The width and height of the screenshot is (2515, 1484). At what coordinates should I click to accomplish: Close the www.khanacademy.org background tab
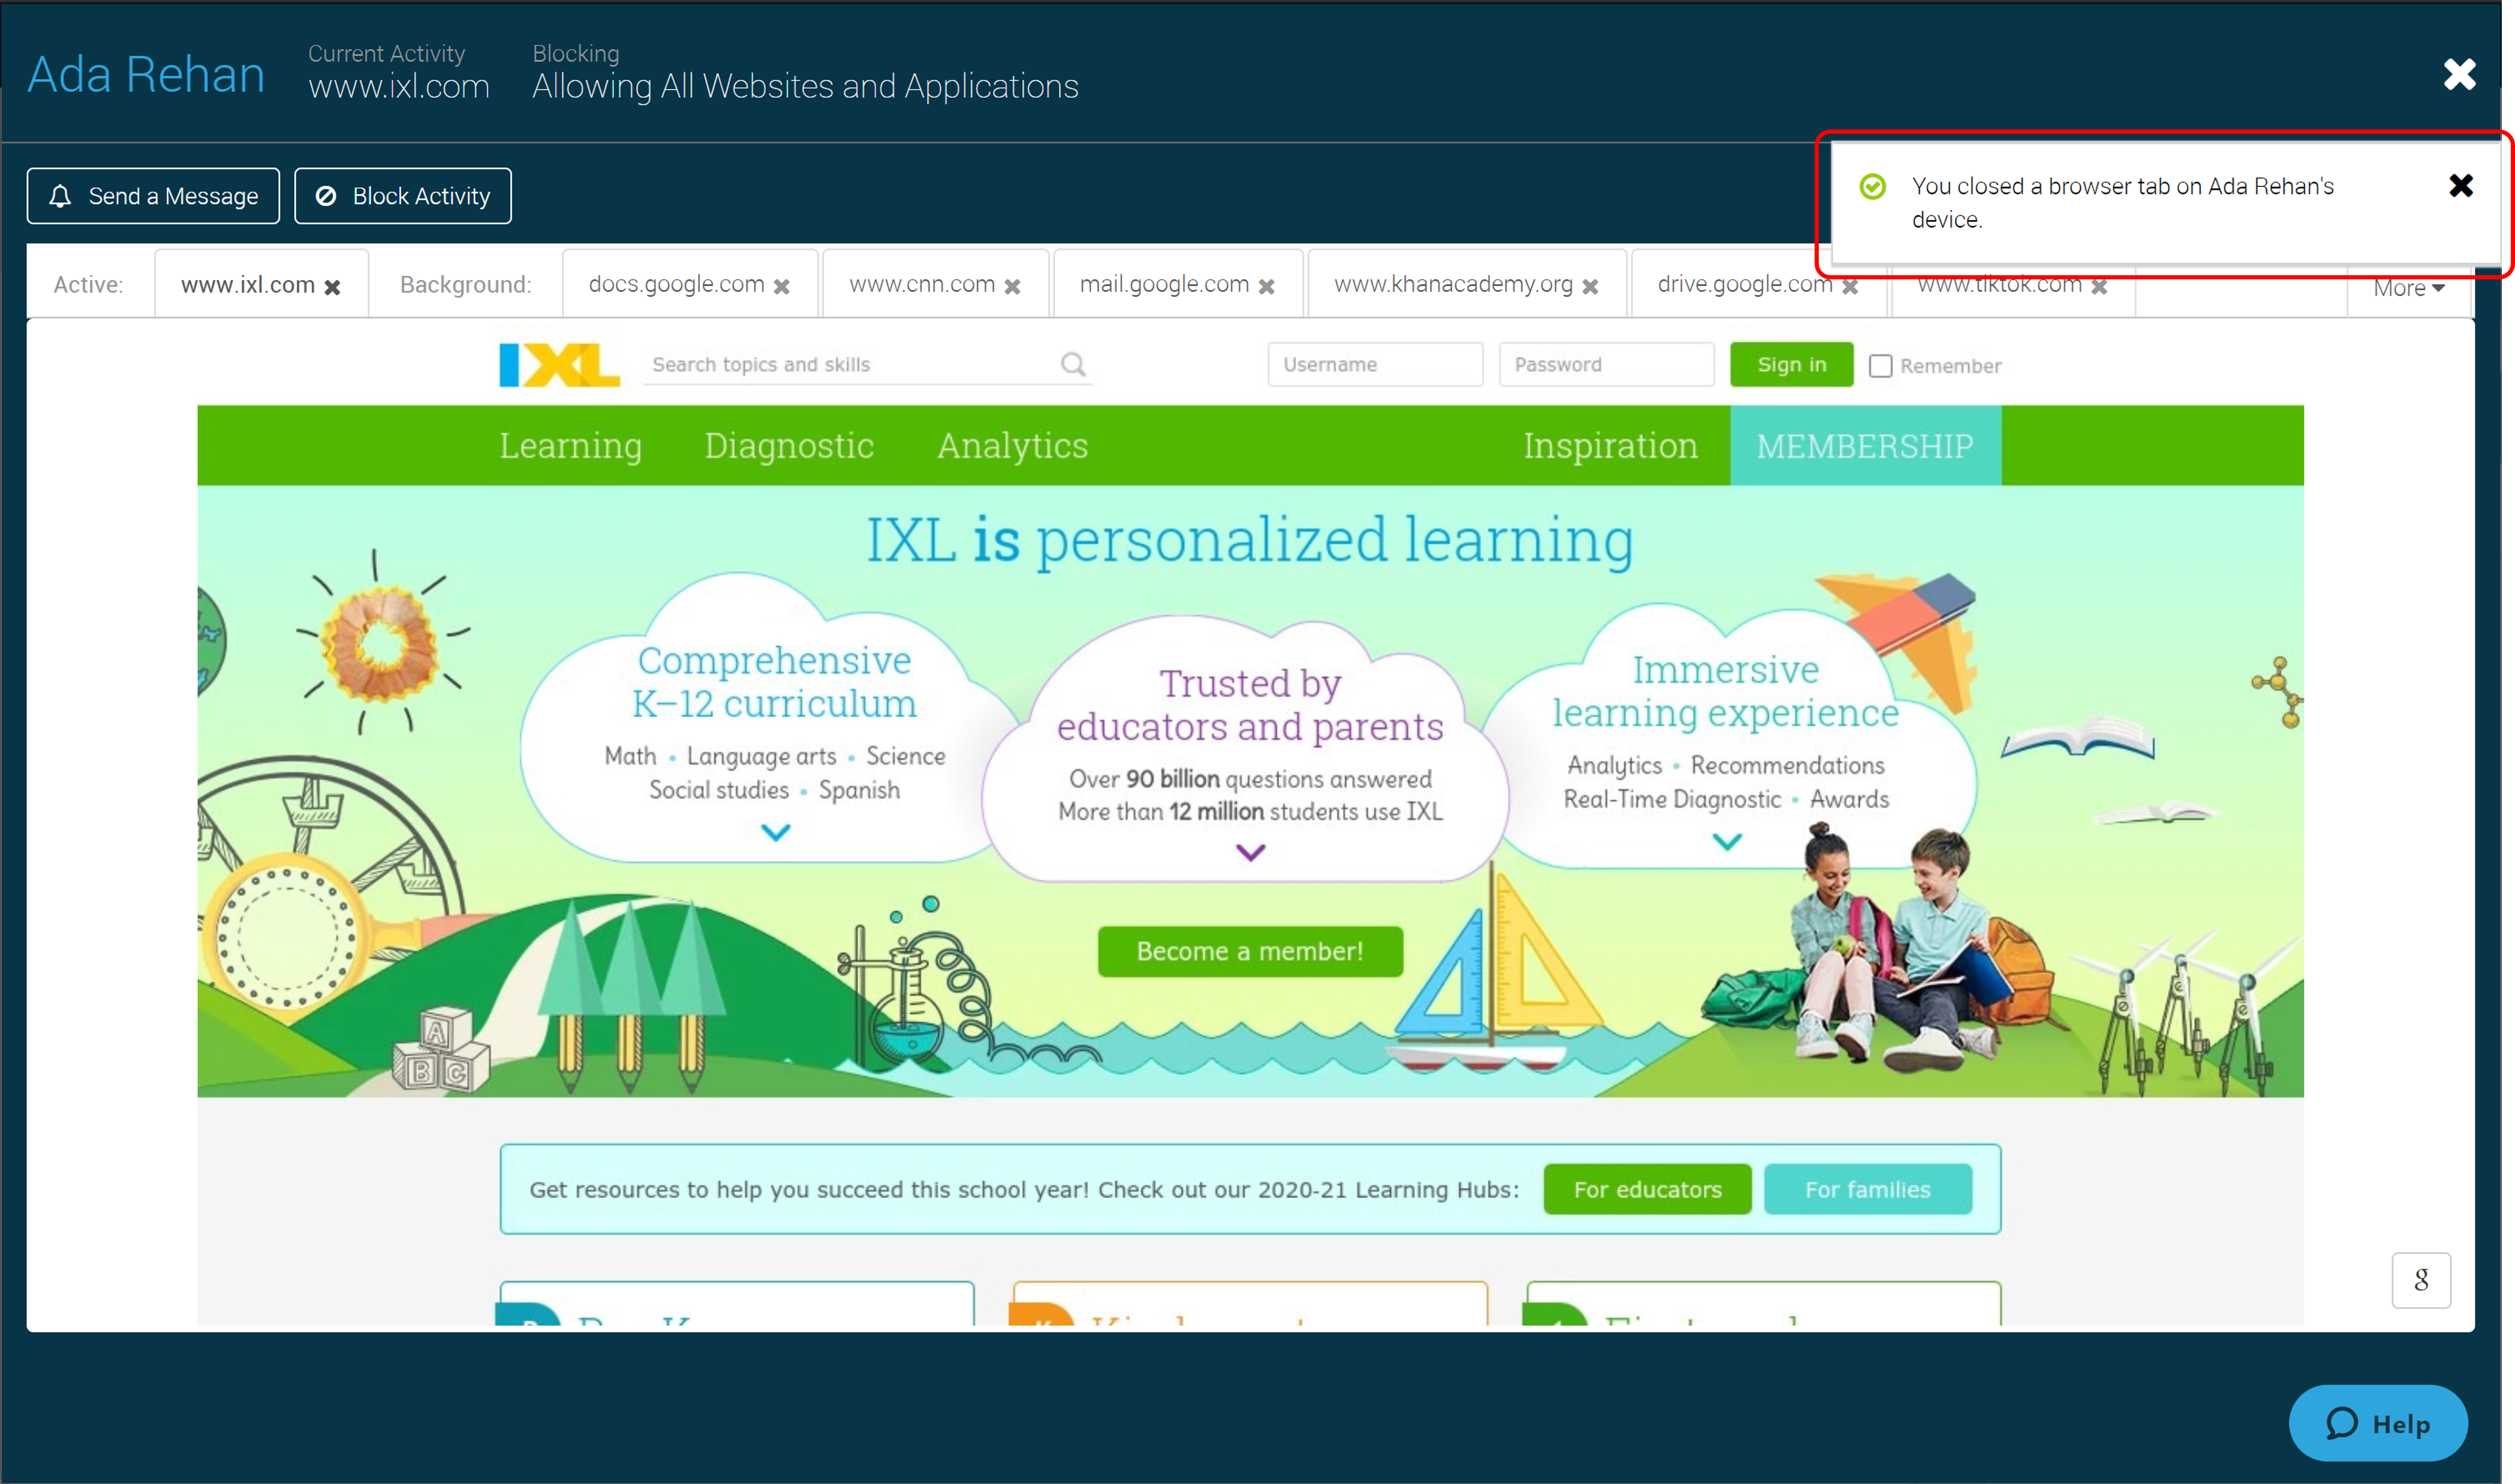(1591, 287)
